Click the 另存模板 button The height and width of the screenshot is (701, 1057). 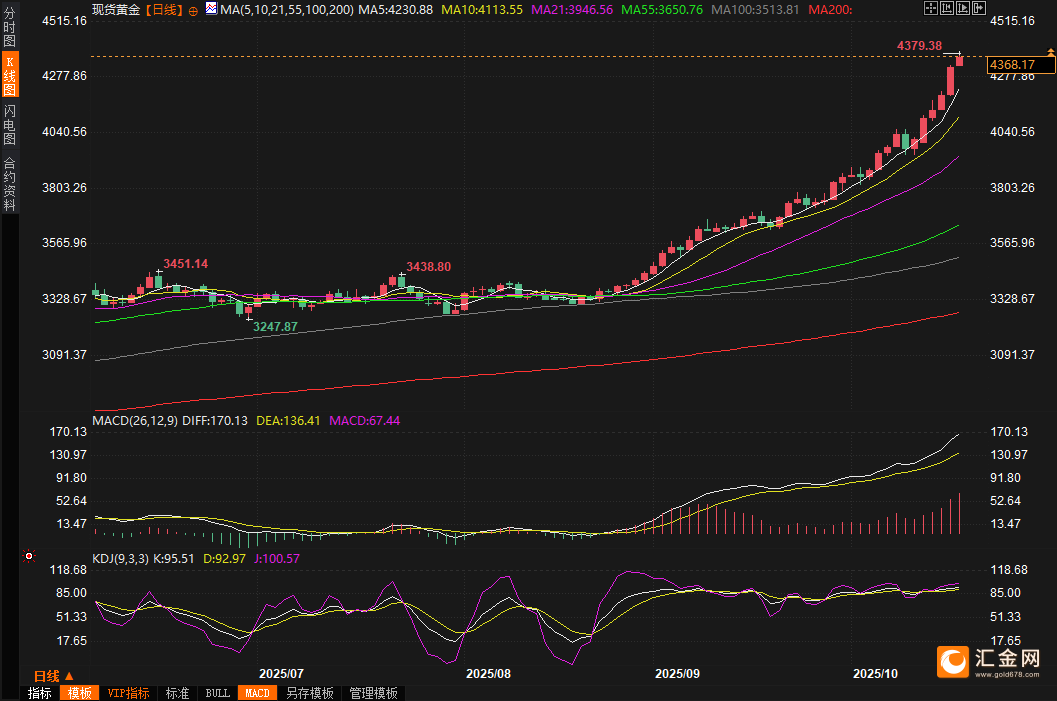tap(309, 693)
